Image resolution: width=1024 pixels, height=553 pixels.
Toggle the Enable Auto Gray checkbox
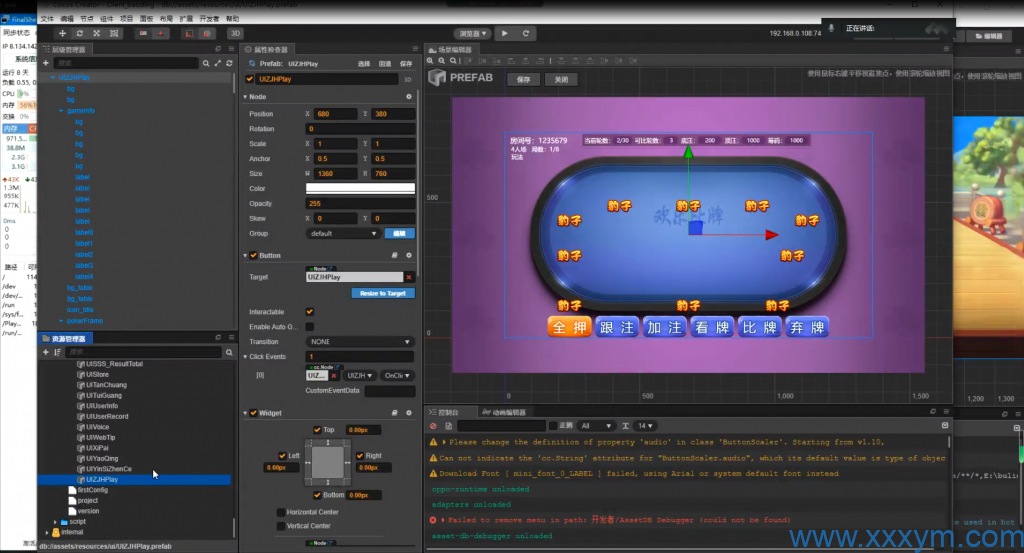click(309, 327)
